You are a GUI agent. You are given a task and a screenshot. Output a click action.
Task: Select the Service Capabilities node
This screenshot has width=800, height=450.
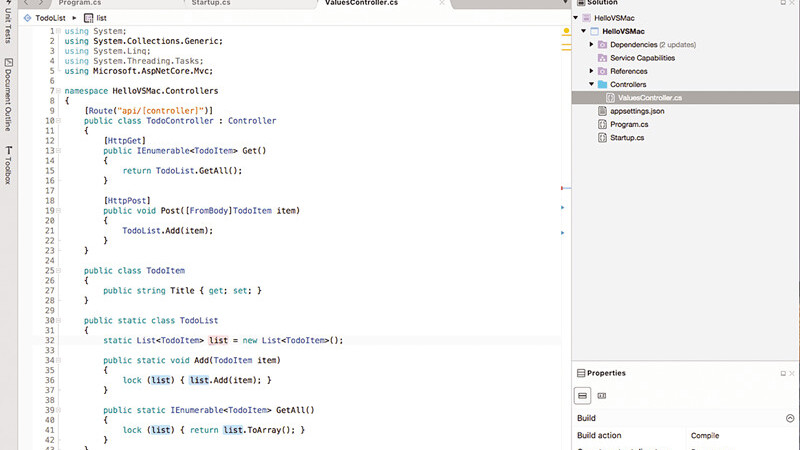tap(642, 58)
